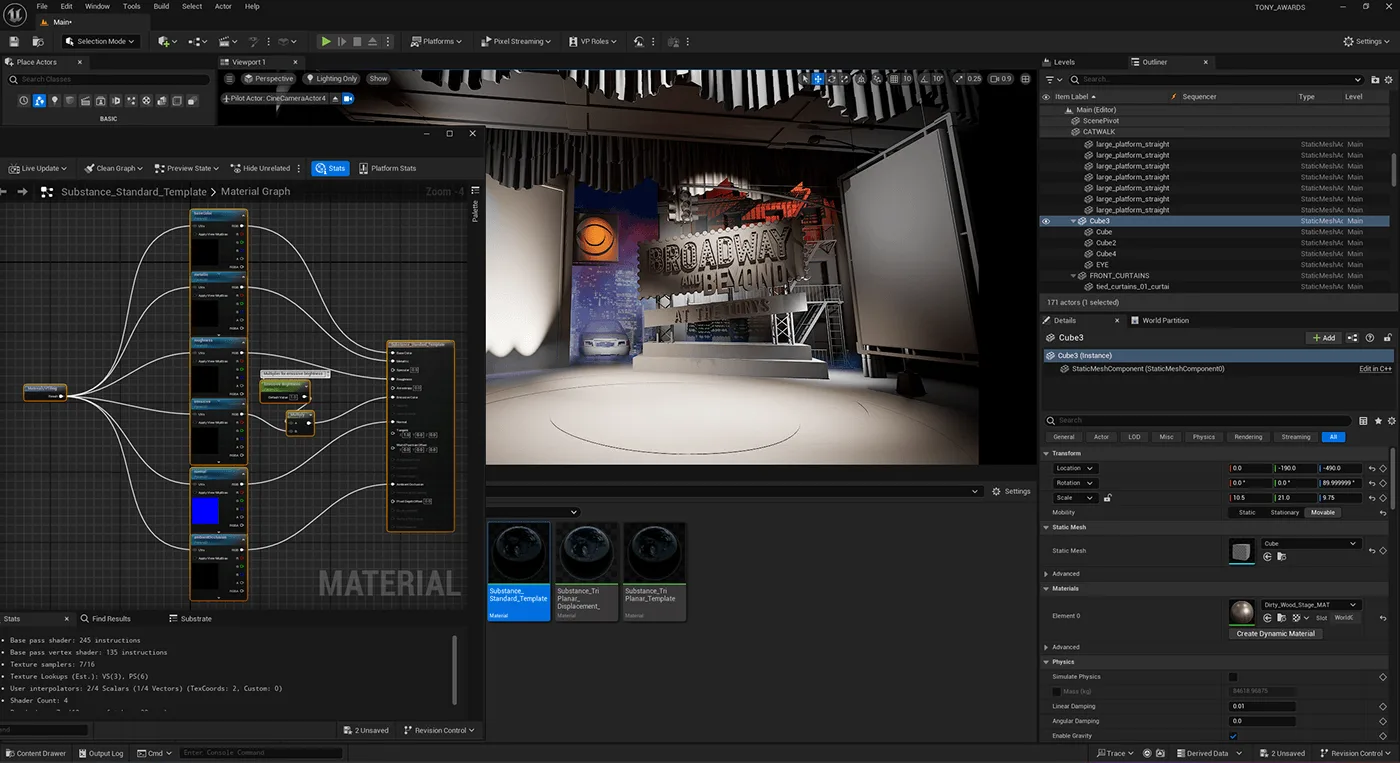
Task: Click the Add component button
Action: click(1324, 338)
